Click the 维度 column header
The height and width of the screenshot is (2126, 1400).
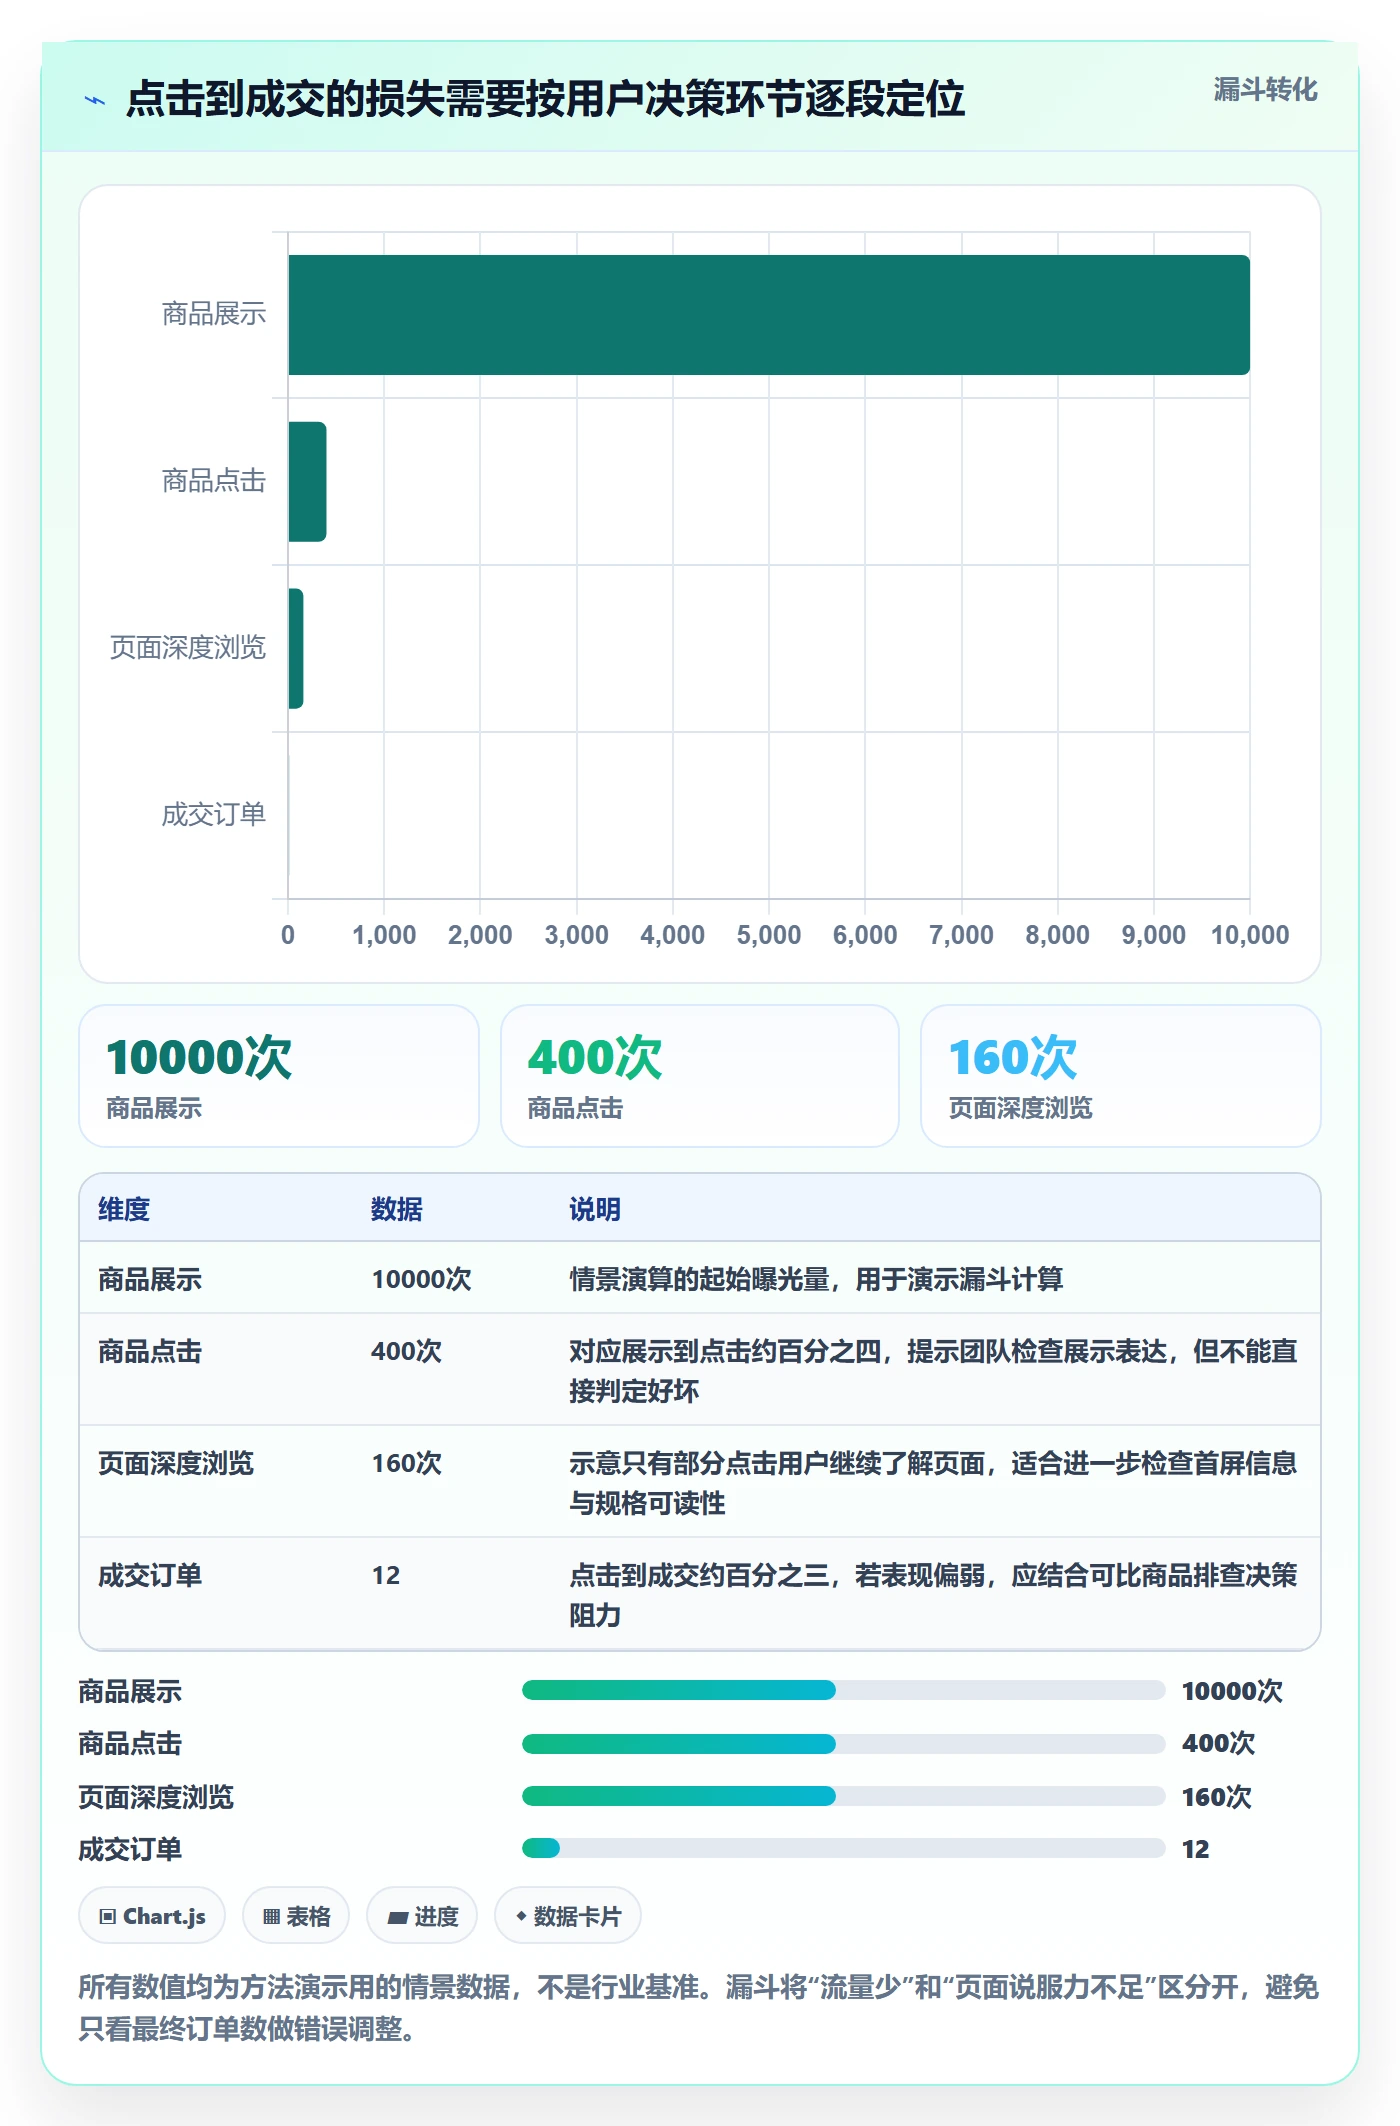(x=124, y=1209)
